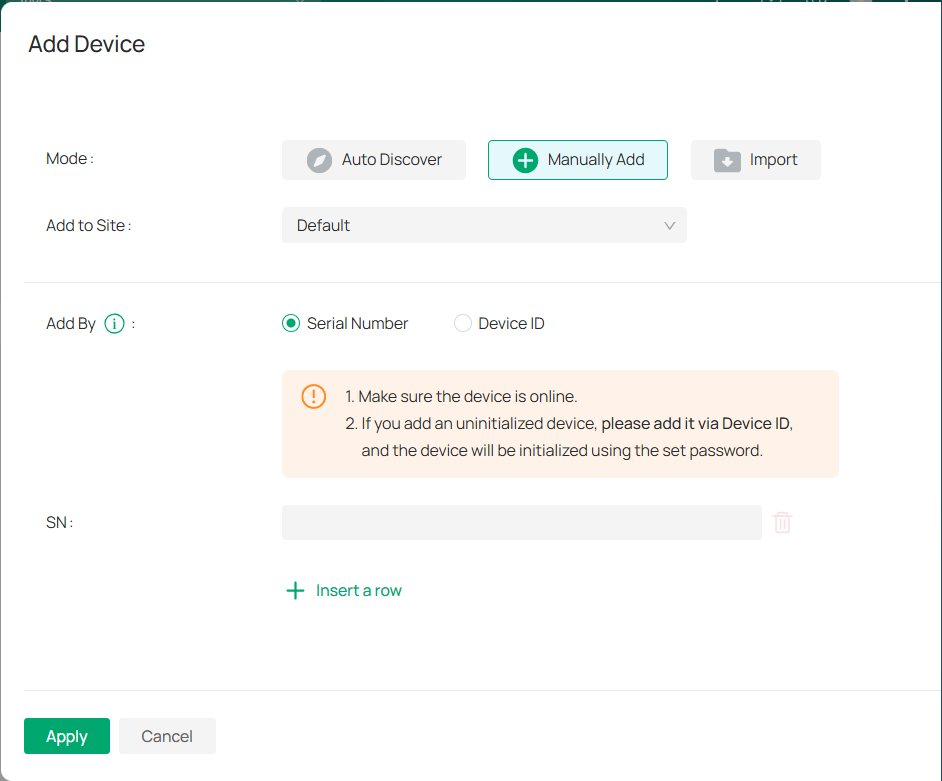Click the plus icon next to Insert a row
The width and height of the screenshot is (942, 781).
click(x=295, y=590)
